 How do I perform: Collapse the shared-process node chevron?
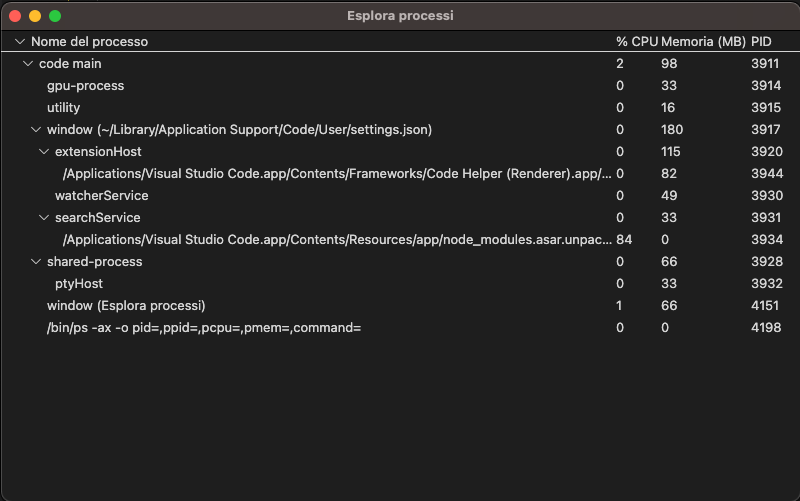(x=36, y=261)
